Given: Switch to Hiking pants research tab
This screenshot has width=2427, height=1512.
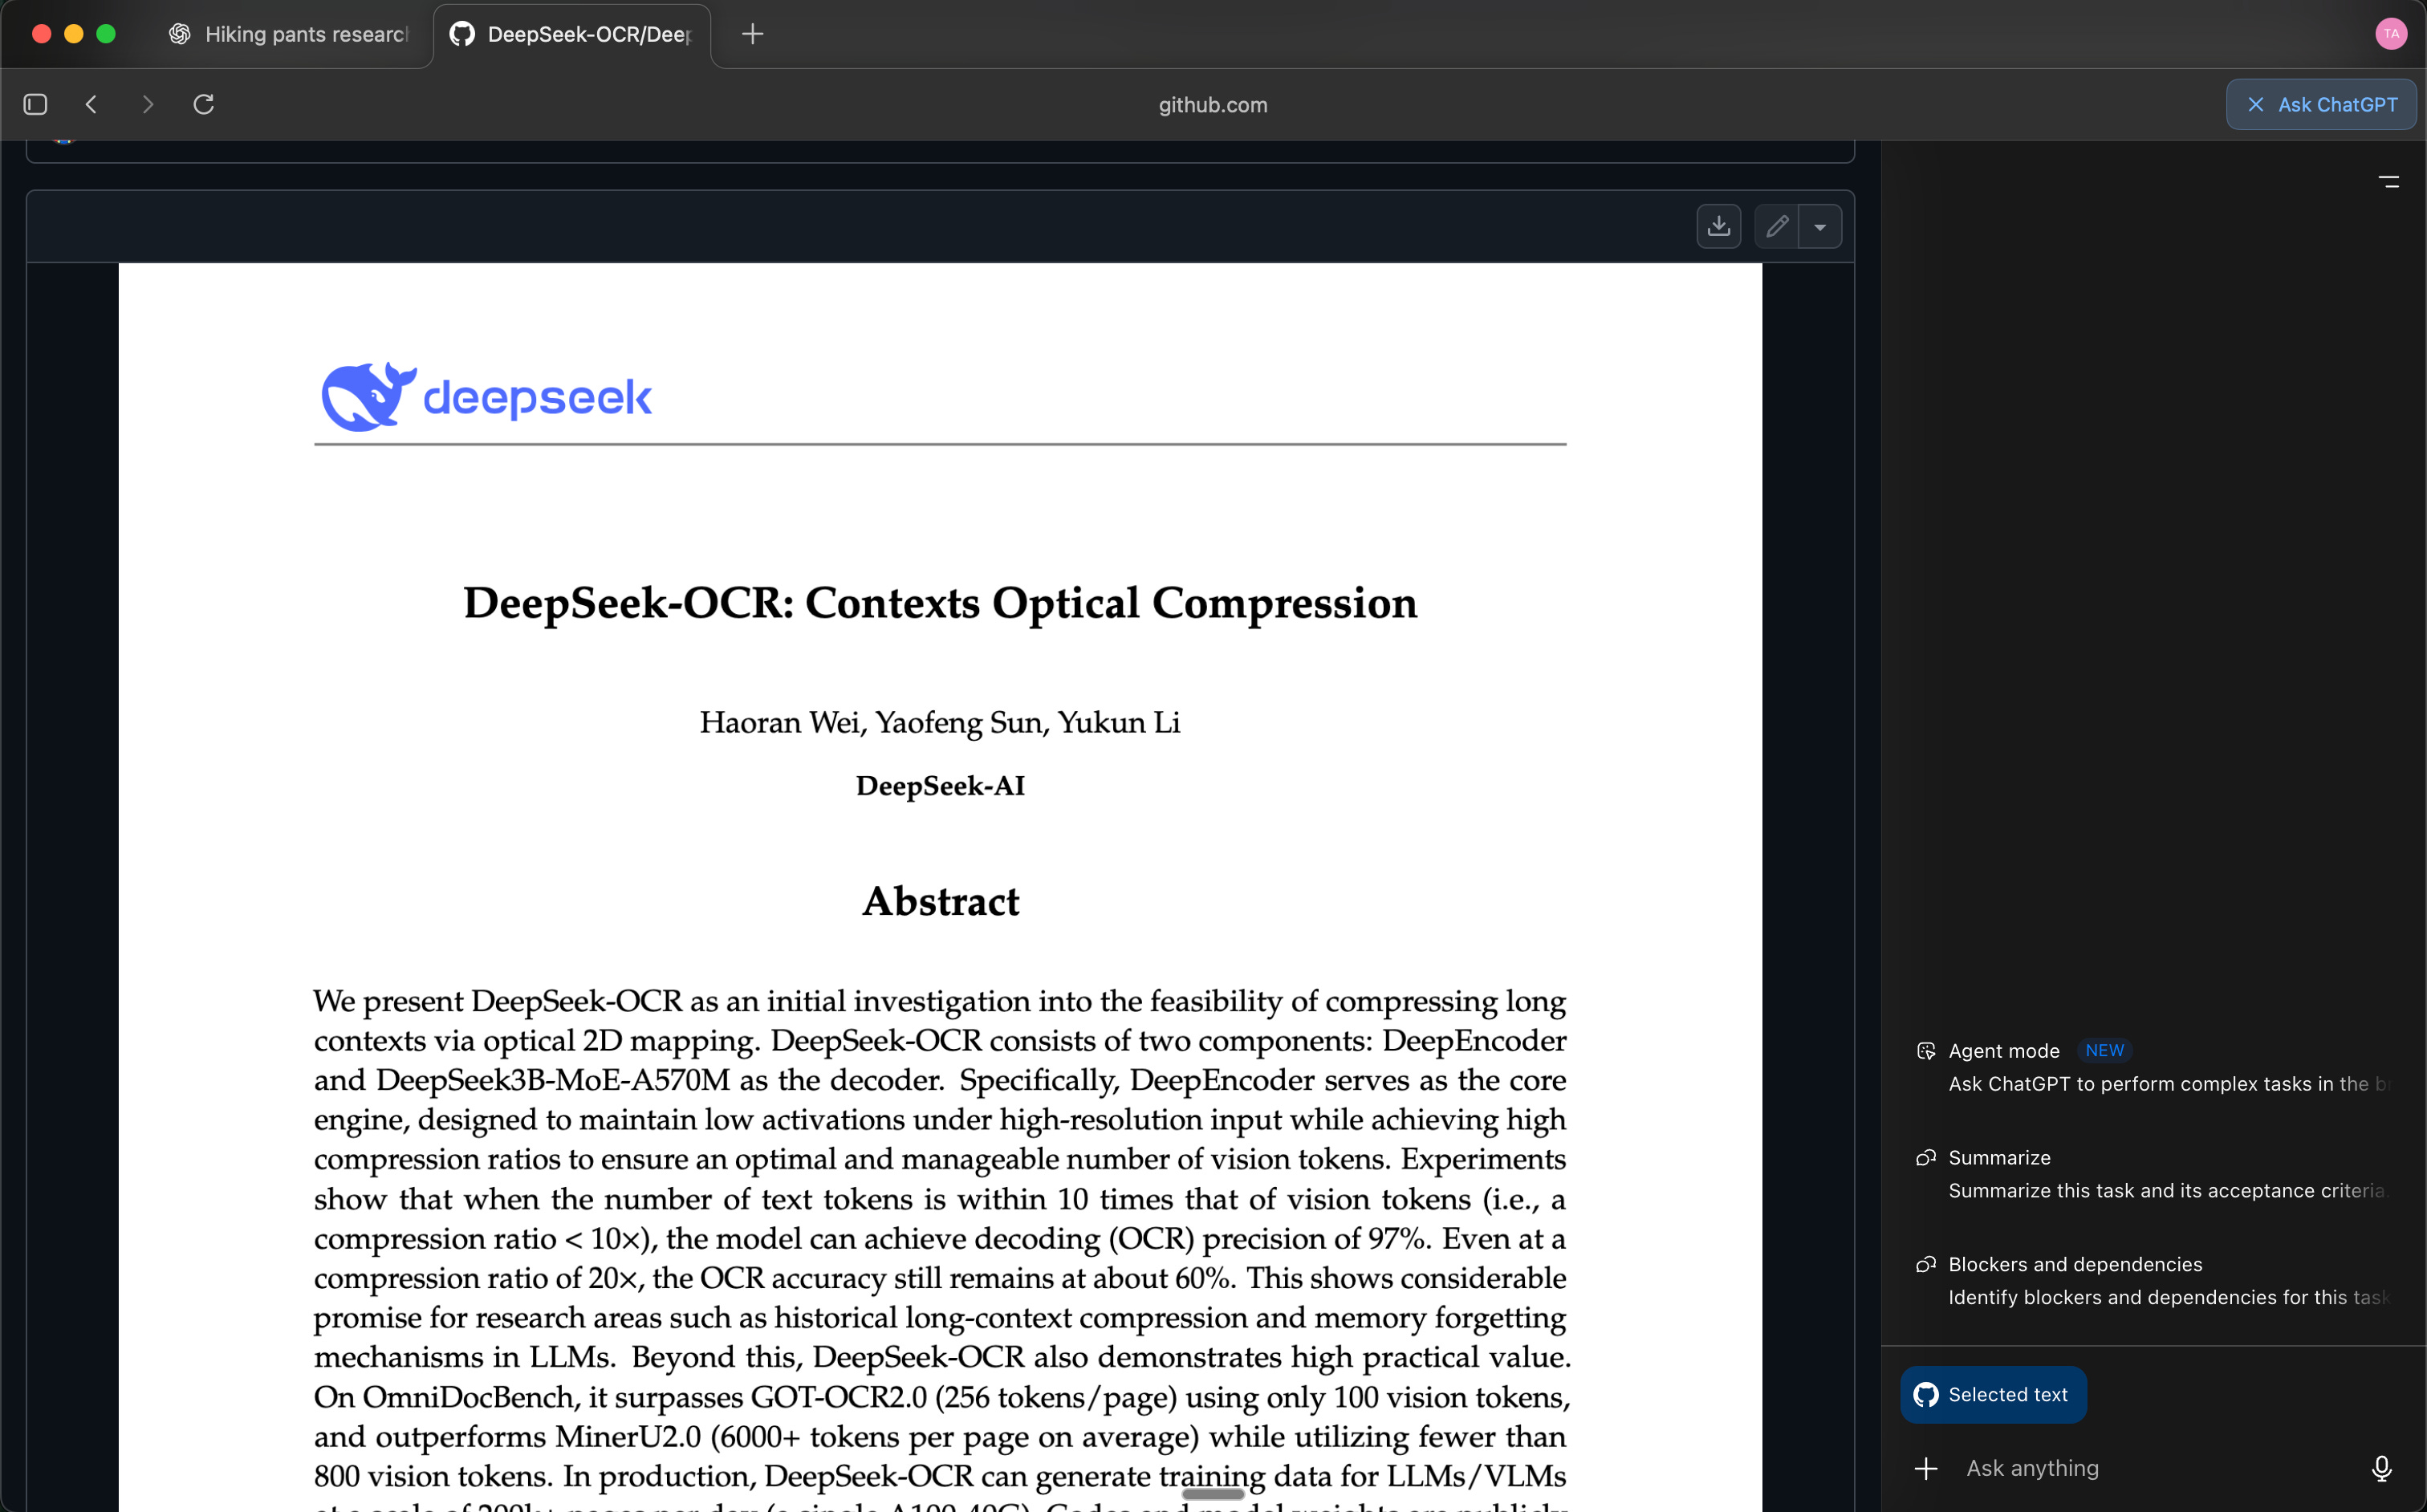Looking at the screenshot, I should 290,34.
